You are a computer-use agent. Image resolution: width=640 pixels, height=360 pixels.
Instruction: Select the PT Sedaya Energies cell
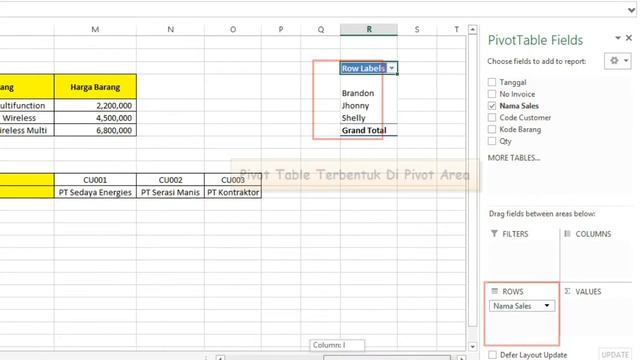click(95, 192)
